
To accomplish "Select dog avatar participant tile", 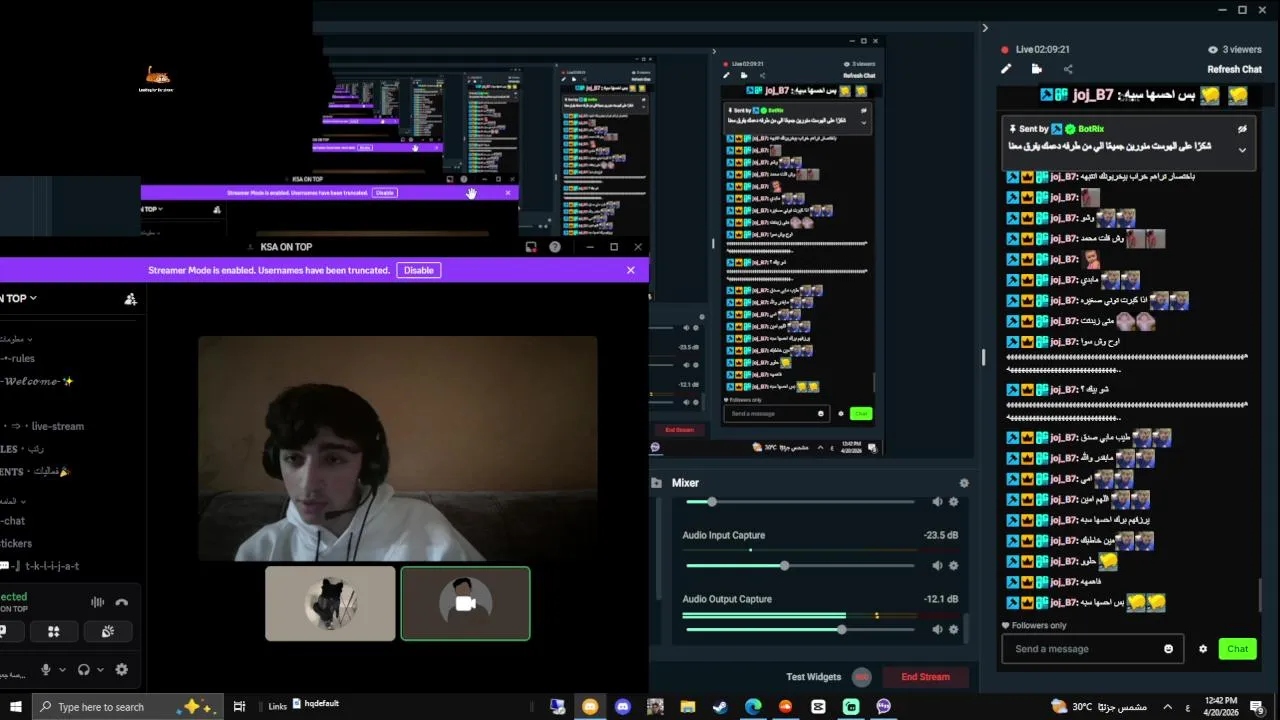I will click(x=330, y=603).
